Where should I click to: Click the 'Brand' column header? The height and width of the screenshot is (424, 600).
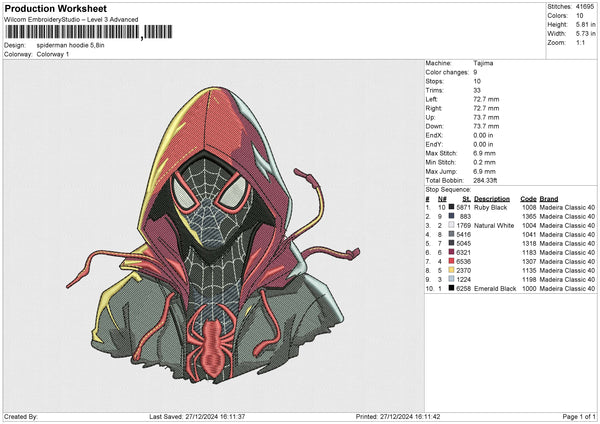[x=549, y=199]
